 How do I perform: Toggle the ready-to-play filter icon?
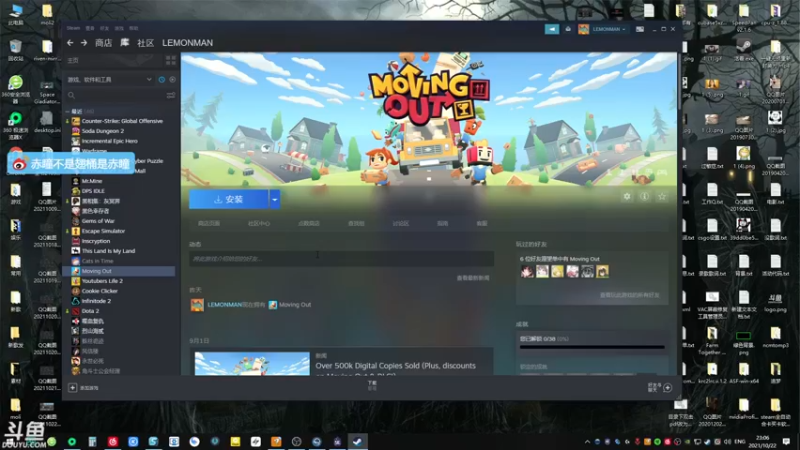coord(172,80)
